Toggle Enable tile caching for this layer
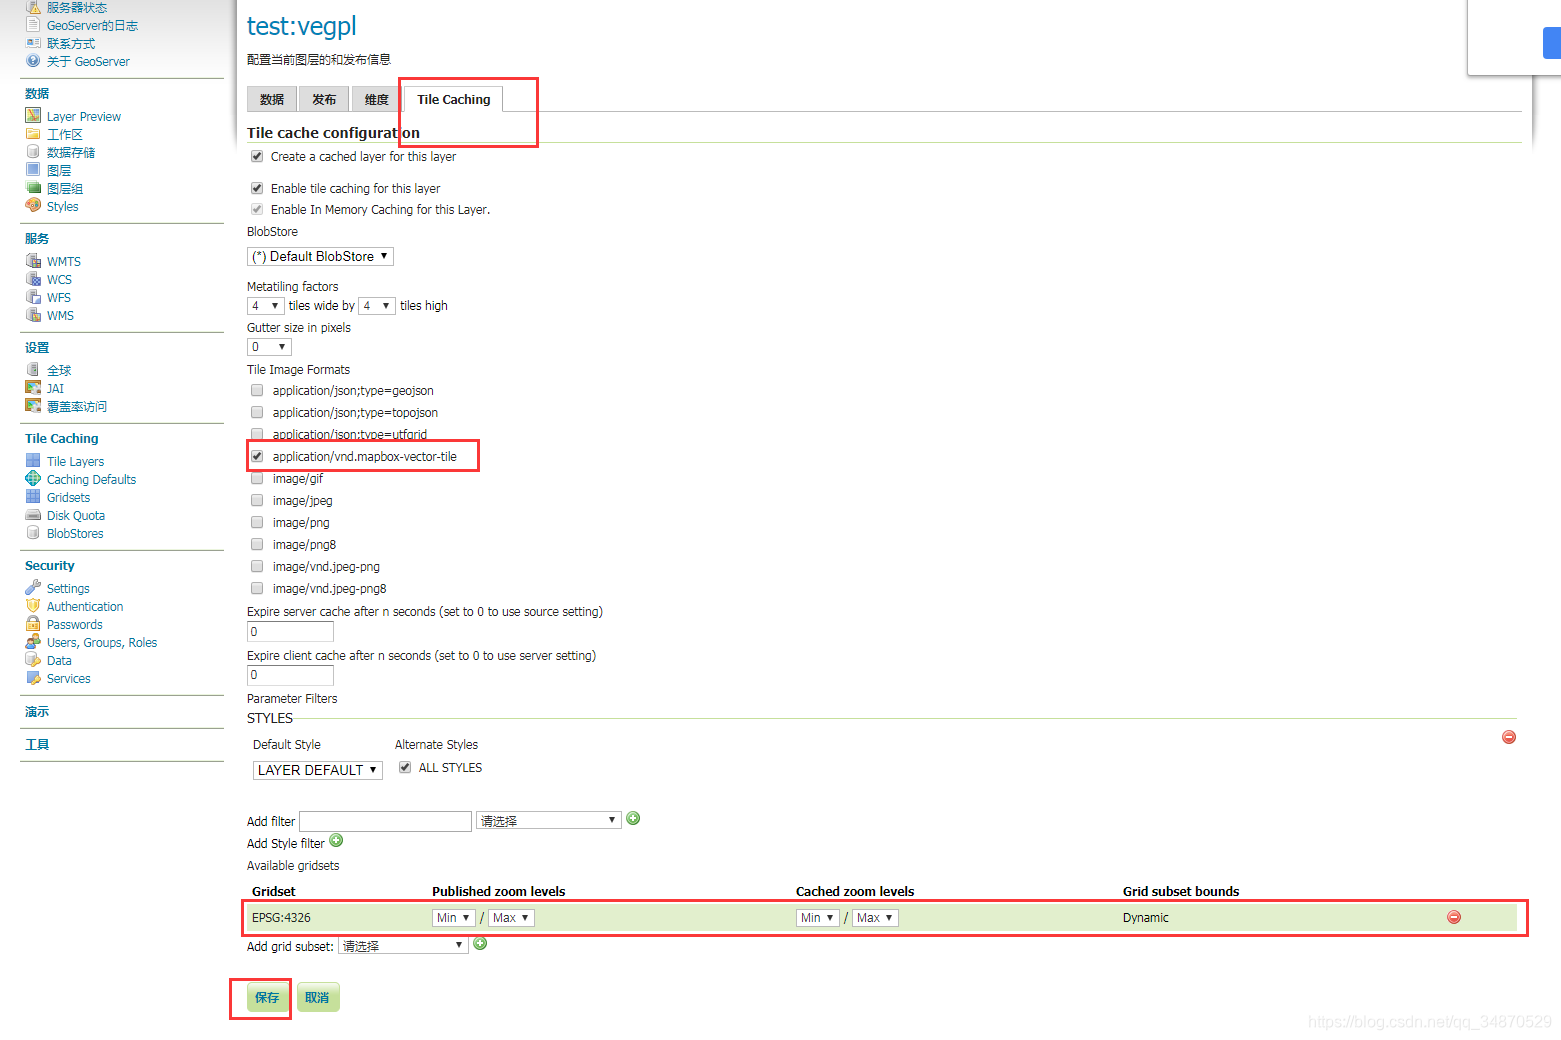Viewport: 1561px width, 1040px height. [257, 188]
